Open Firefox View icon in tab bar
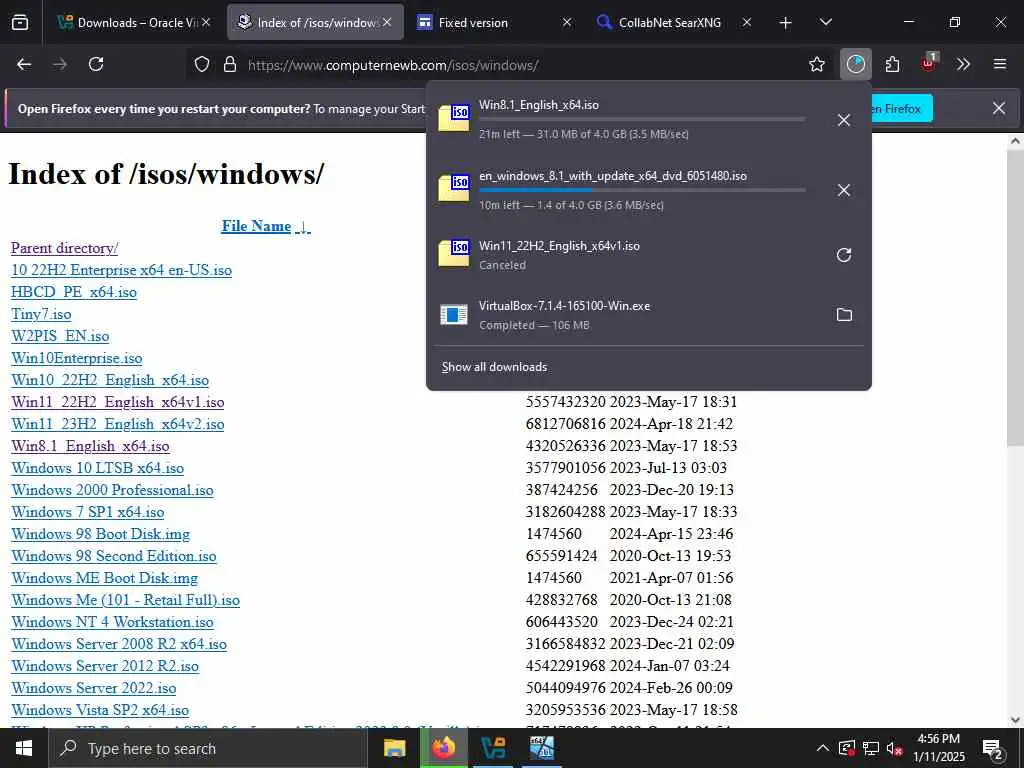Screen dimensions: 1024x768 [20, 22]
